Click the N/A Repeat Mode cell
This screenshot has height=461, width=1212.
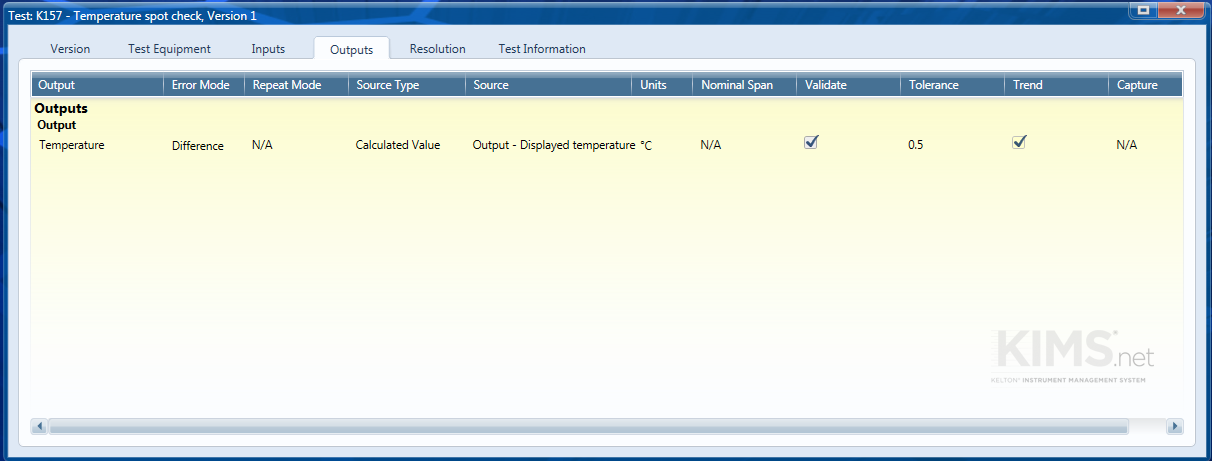262,145
